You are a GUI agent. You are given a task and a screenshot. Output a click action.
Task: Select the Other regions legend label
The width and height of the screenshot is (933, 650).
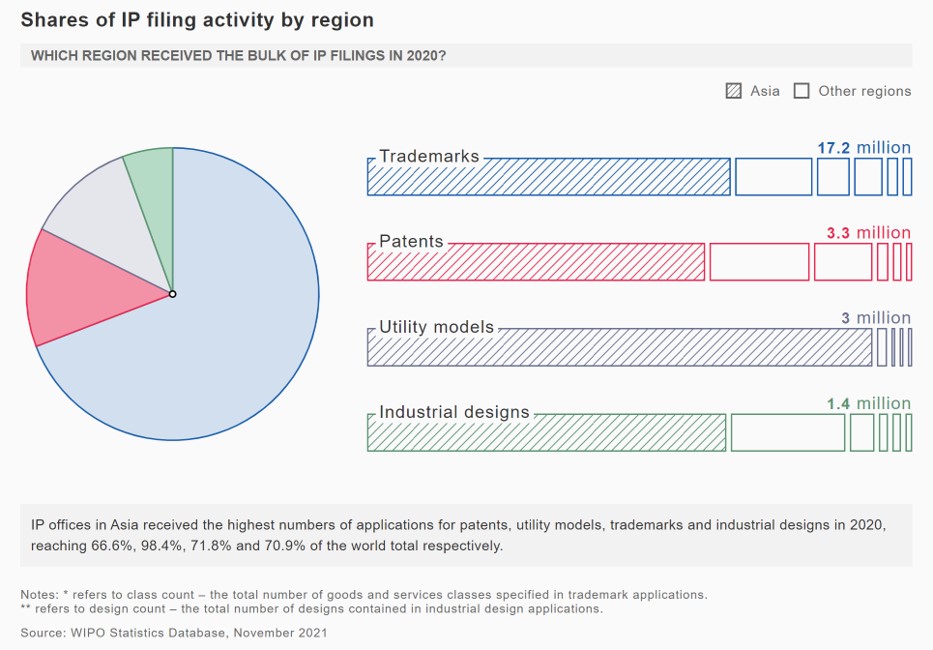tap(864, 91)
